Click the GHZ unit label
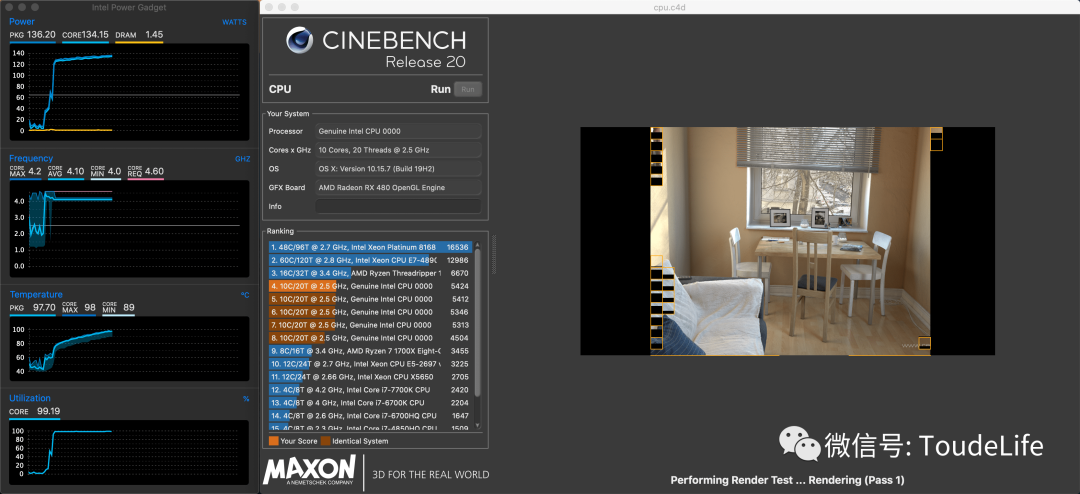The image size is (1080, 494). pos(242,158)
